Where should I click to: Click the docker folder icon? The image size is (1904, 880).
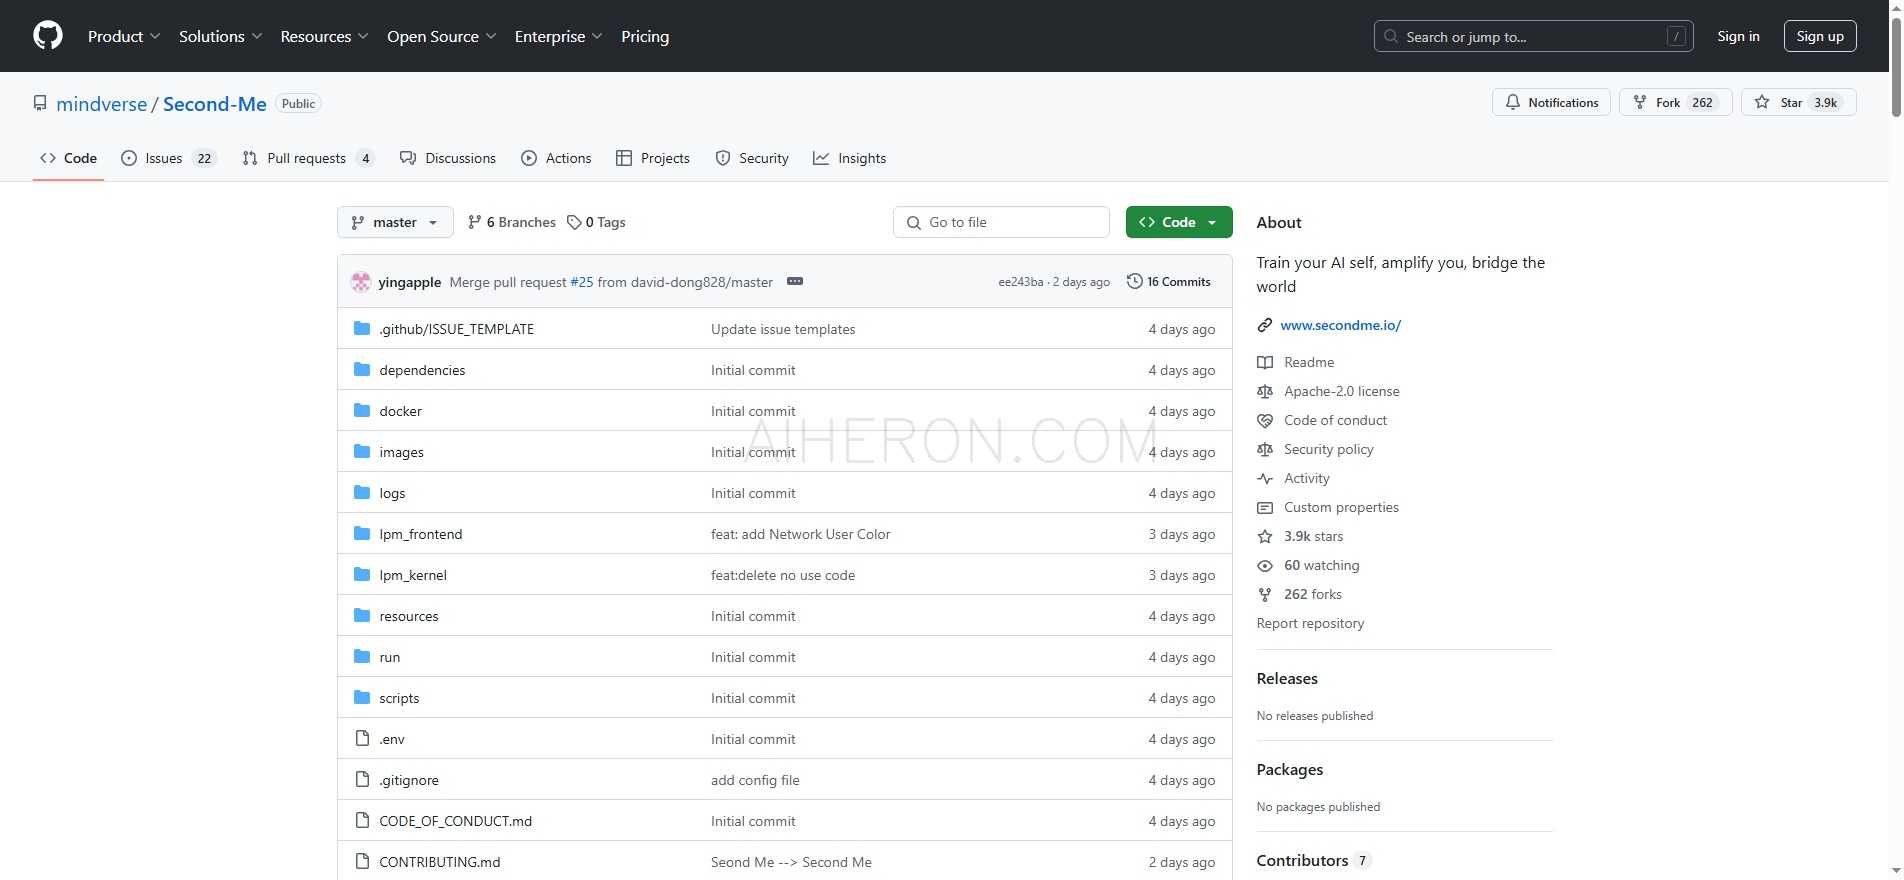pos(362,410)
